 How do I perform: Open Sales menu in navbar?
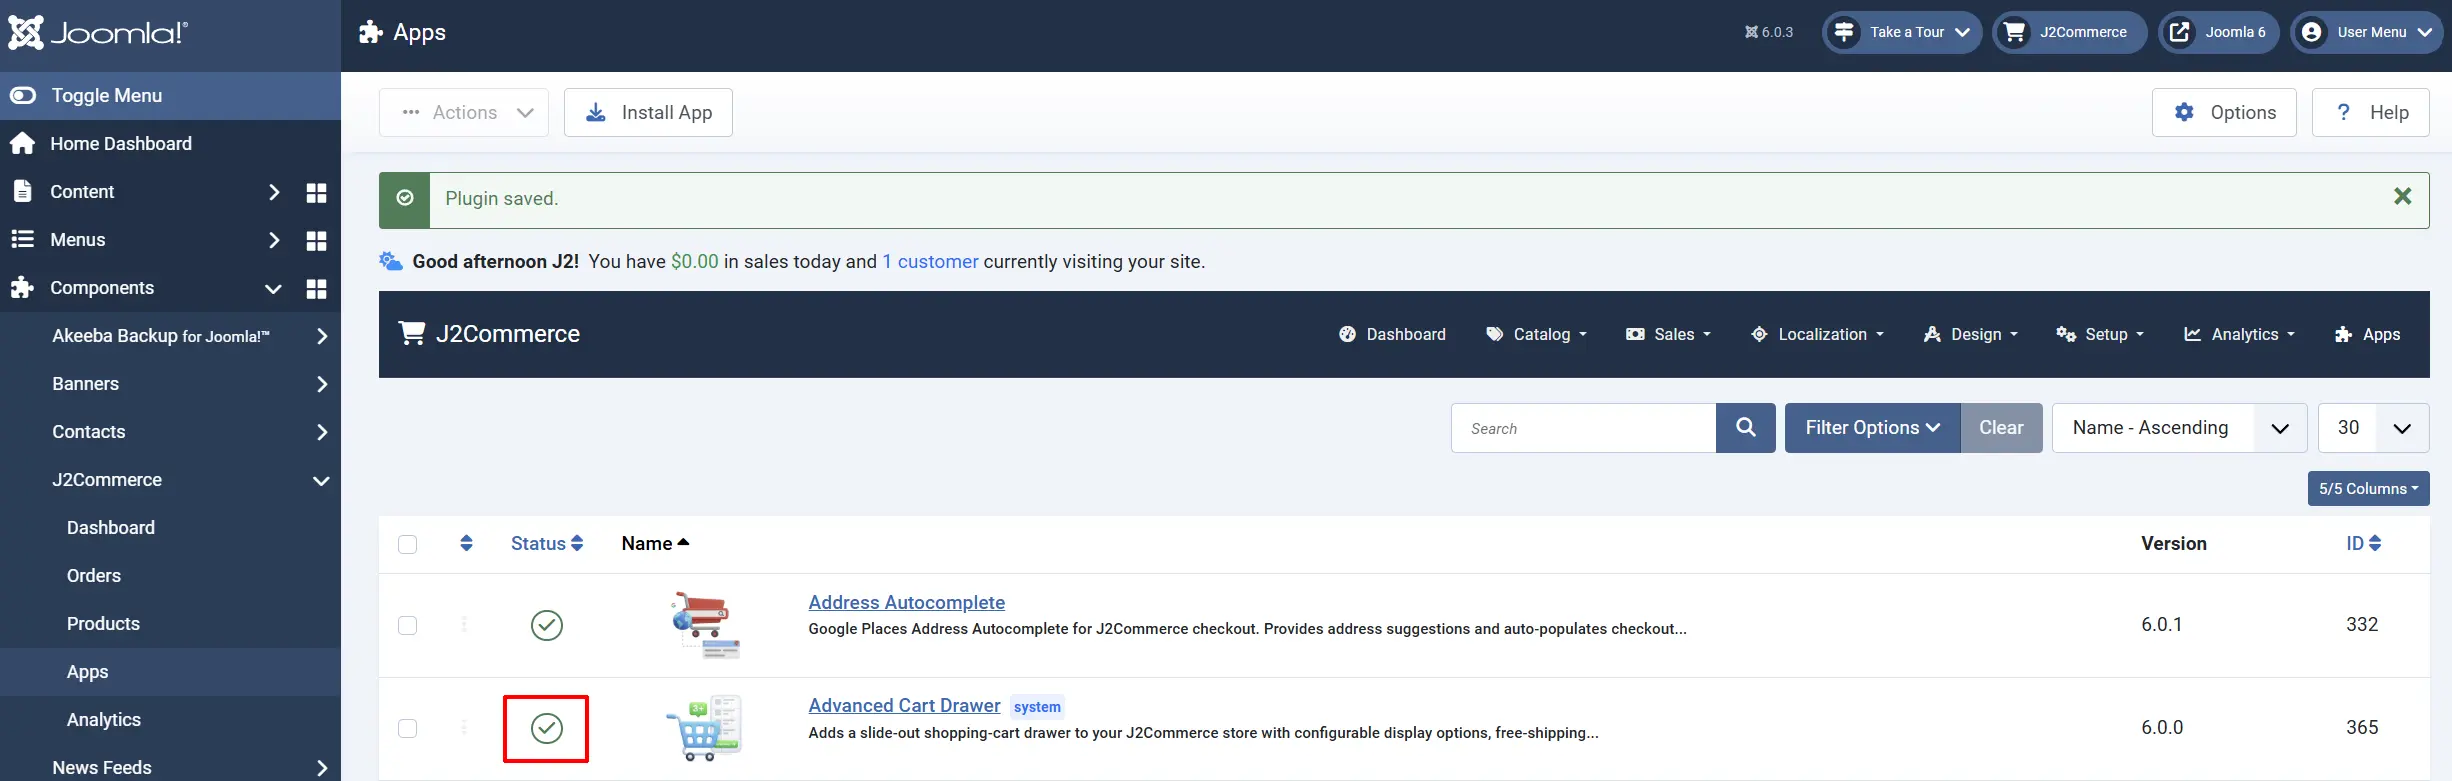tap(1668, 334)
